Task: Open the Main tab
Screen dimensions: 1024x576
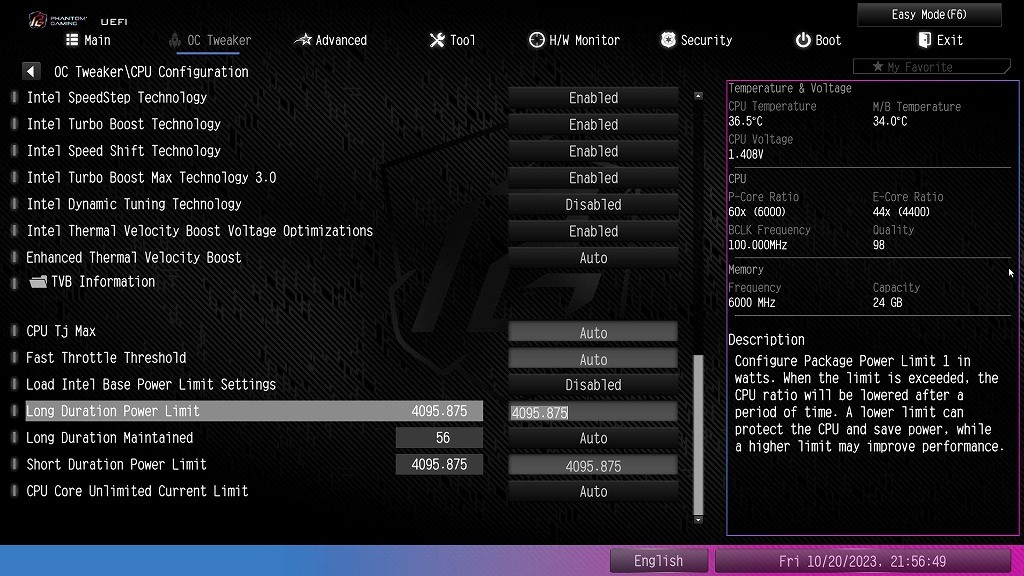Action: coord(88,40)
